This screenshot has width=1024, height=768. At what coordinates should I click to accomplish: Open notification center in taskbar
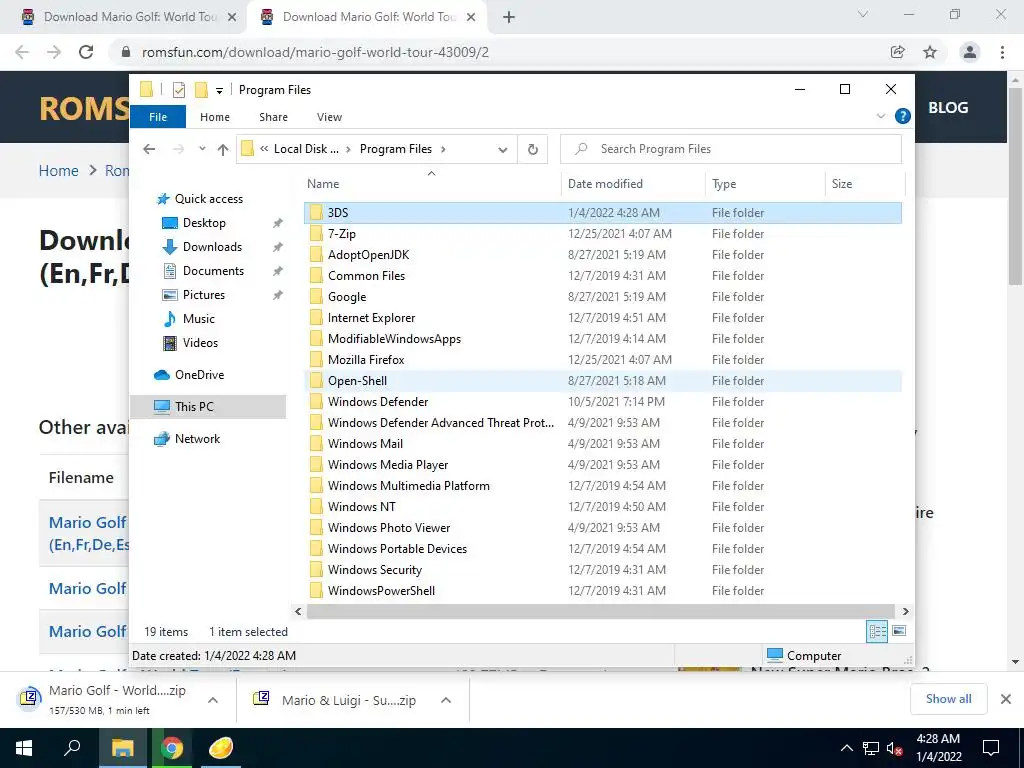point(991,748)
